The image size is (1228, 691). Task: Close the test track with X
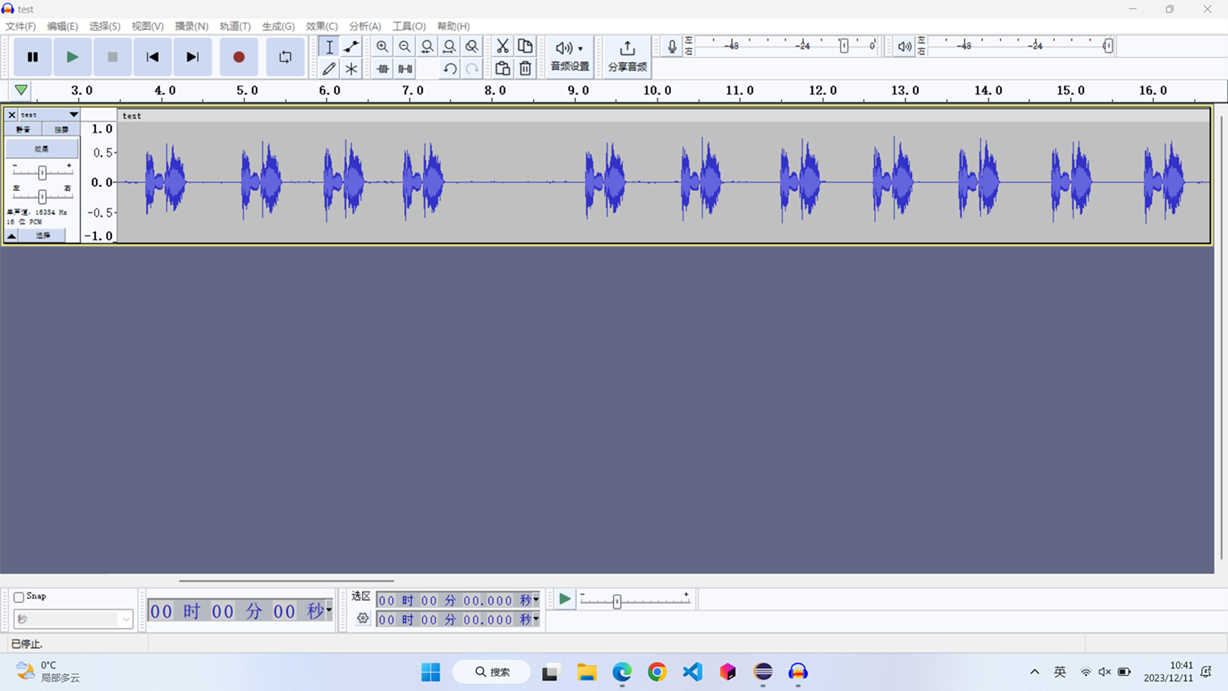(12, 115)
